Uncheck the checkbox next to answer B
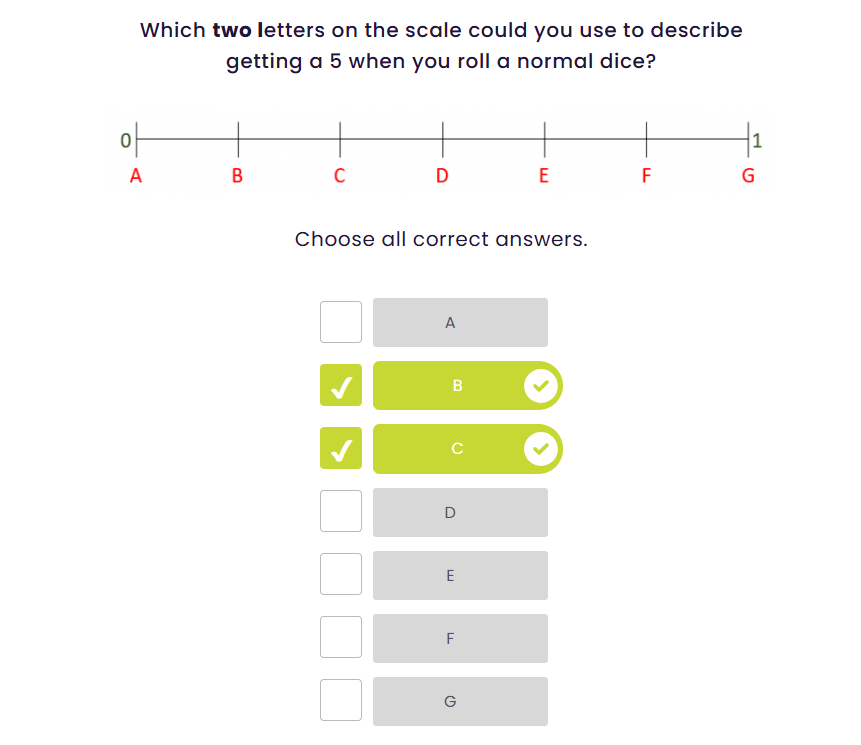Image resolution: width=861 pixels, height=745 pixels. pos(341,386)
